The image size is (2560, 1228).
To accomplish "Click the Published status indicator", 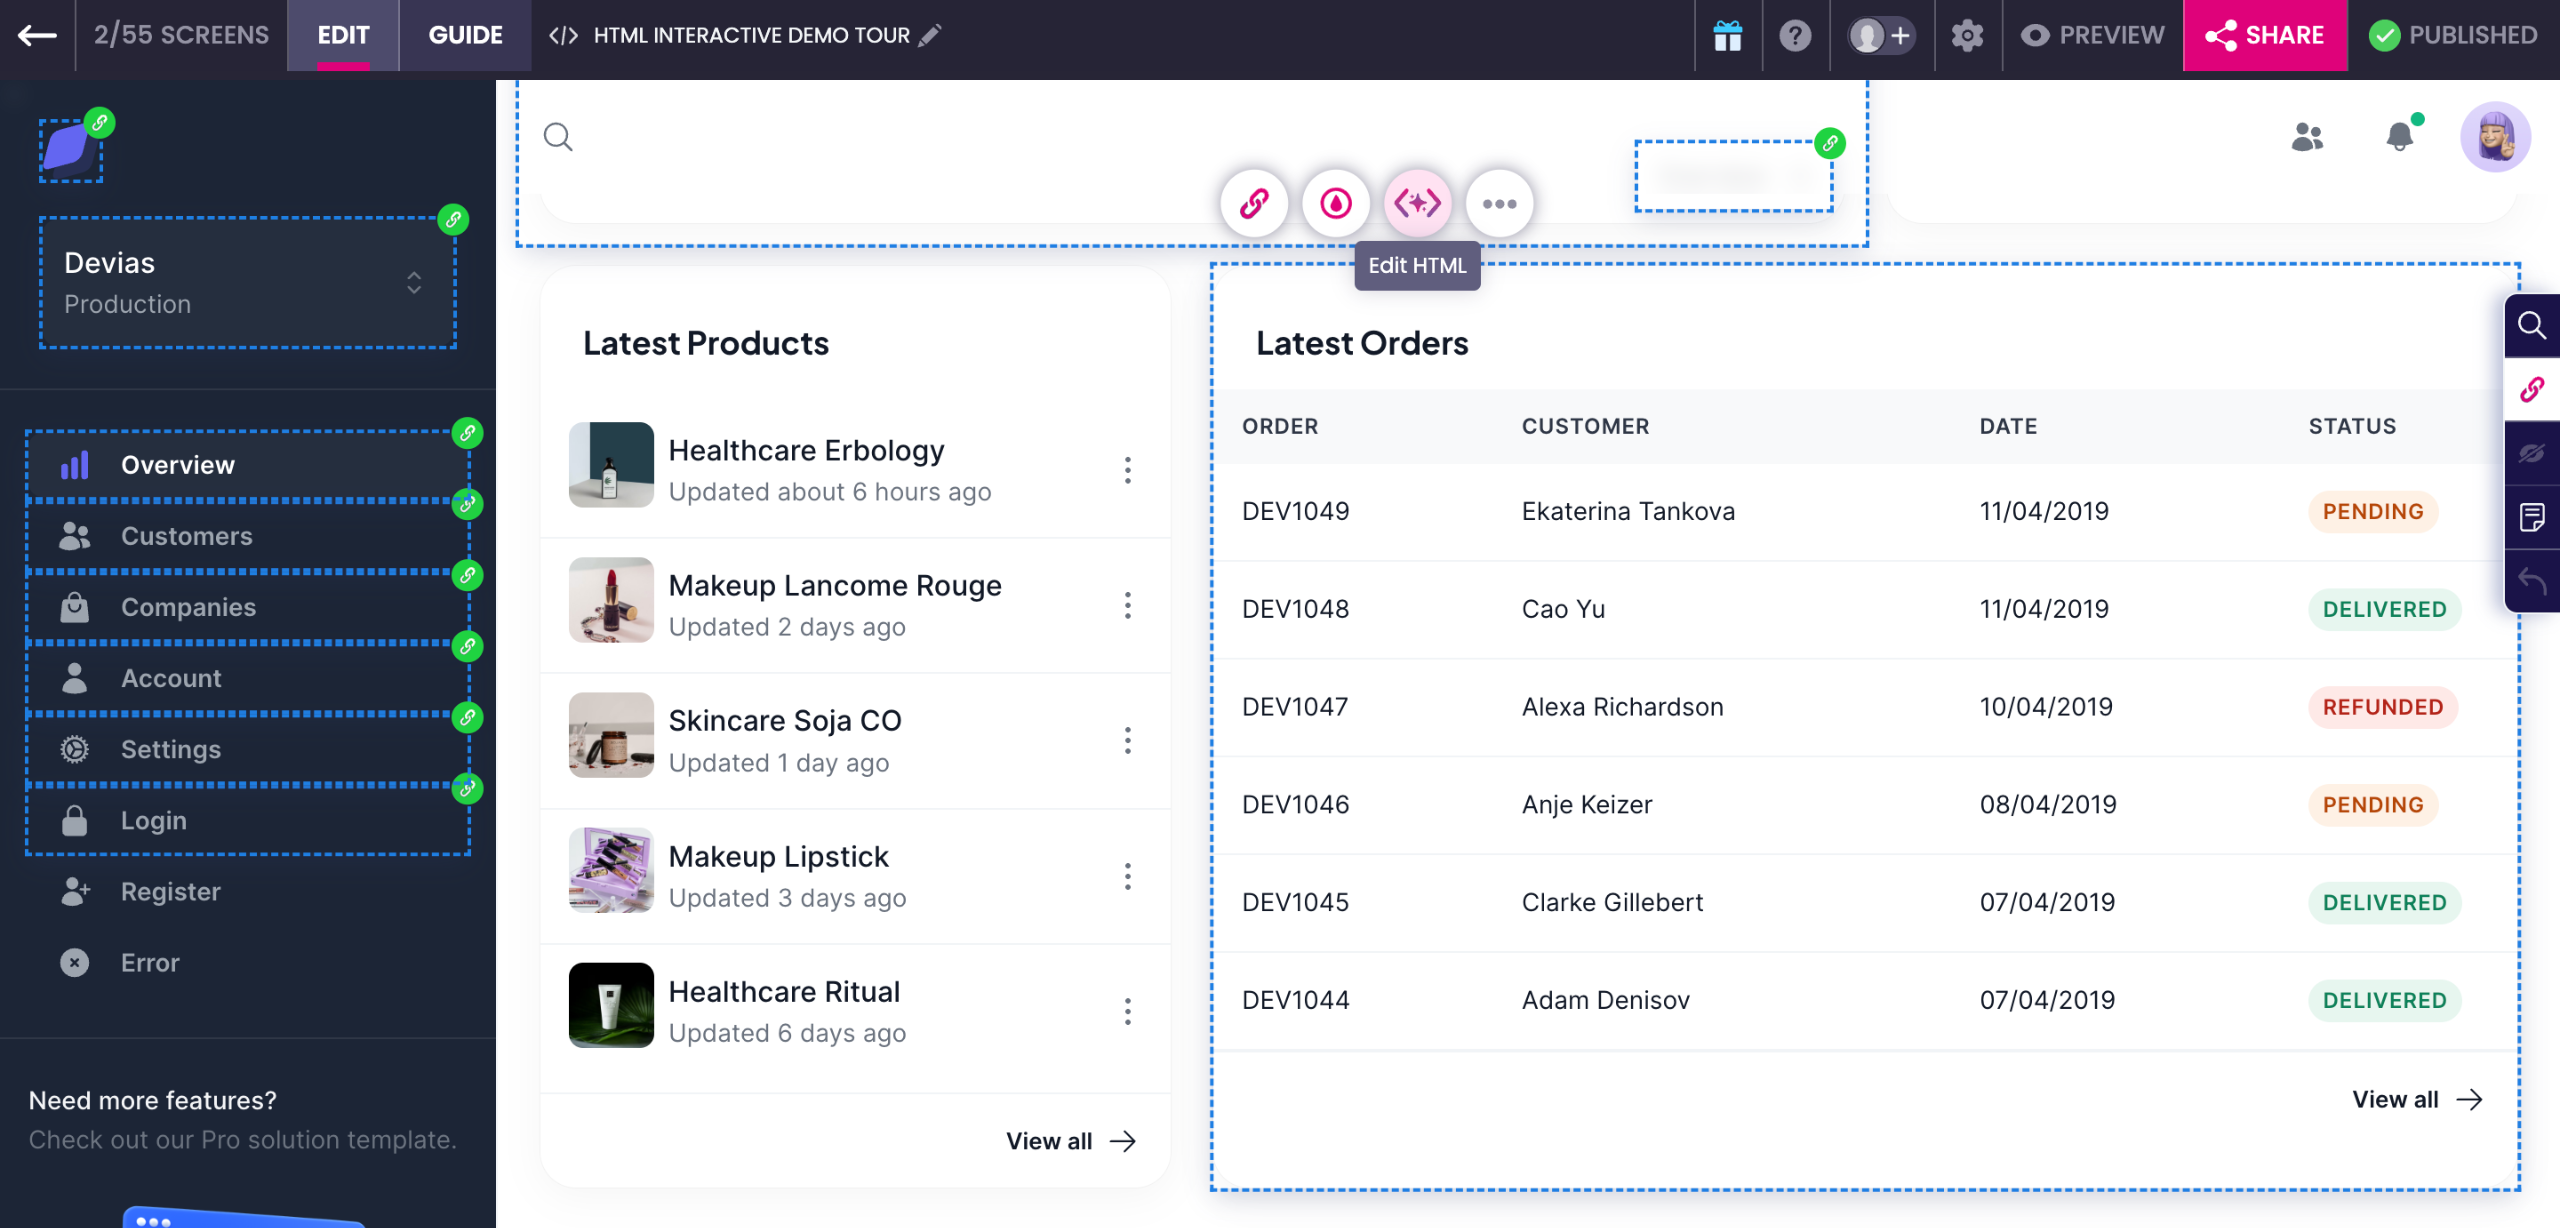I will point(2453,36).
